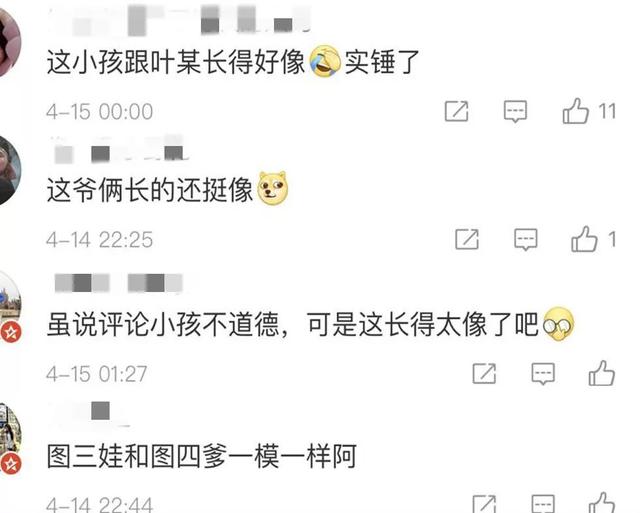The width and height of the screenshot is (640, 513).
Task: Open replies for the 4-15 00:00 comment
Action: pyautogui.click(x=515, y=111)
